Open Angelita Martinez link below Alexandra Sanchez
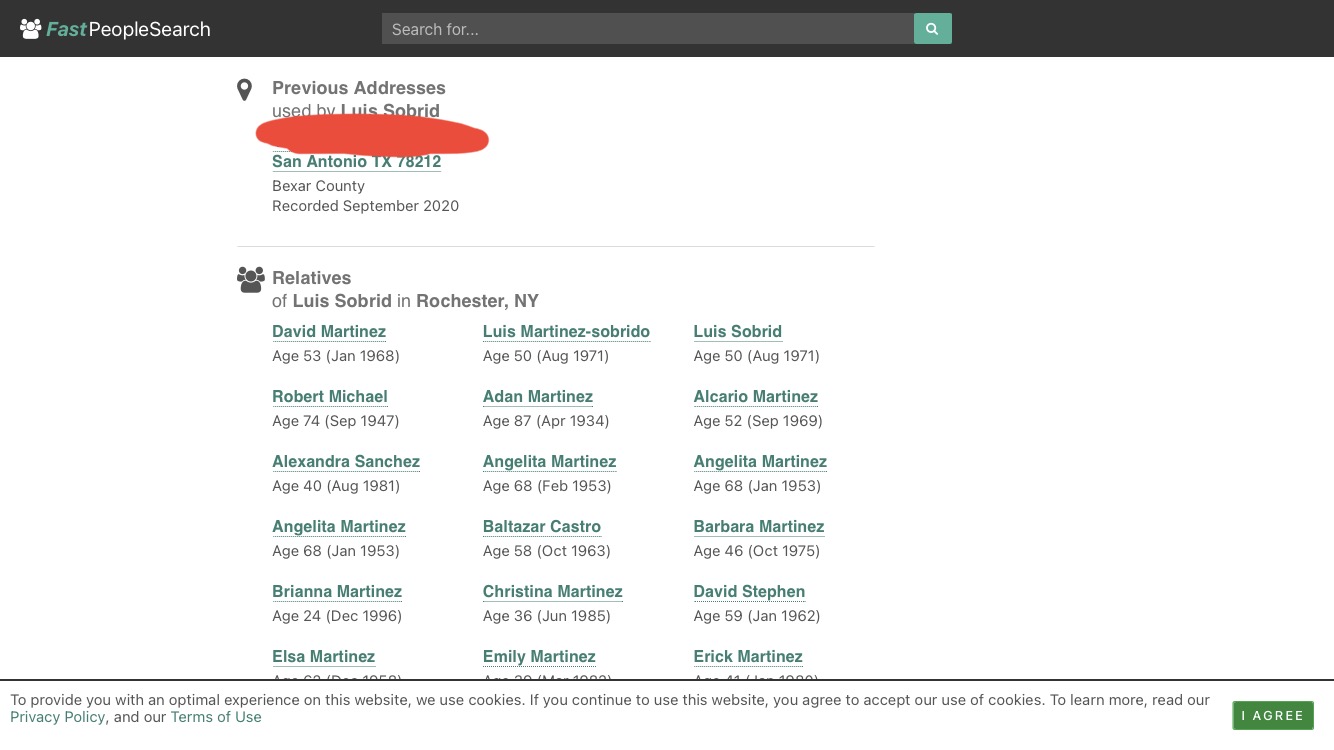 tap(339, 526)
